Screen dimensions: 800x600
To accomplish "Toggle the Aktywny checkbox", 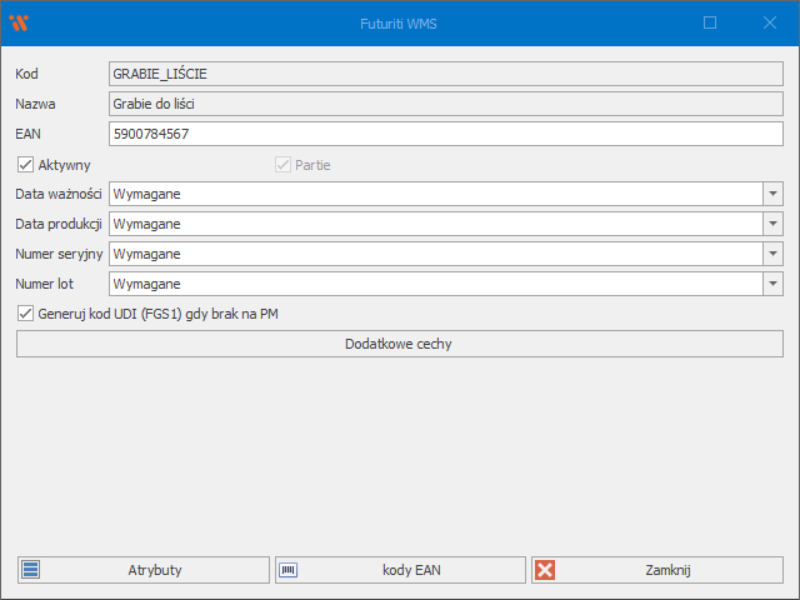I will click(x=25, y=165).
